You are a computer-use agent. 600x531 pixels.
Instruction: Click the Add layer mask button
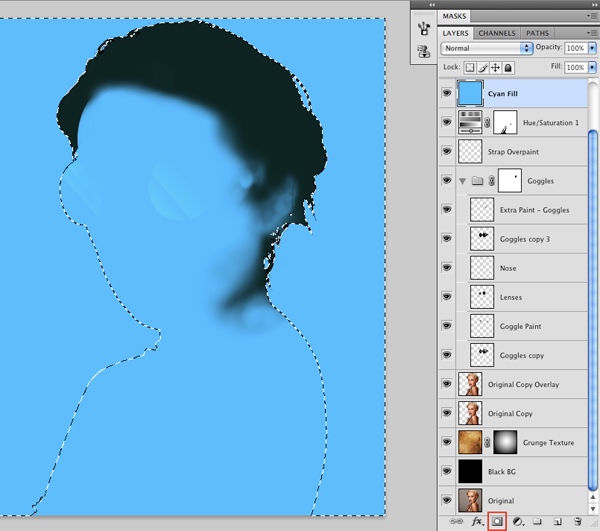(497, 521)
